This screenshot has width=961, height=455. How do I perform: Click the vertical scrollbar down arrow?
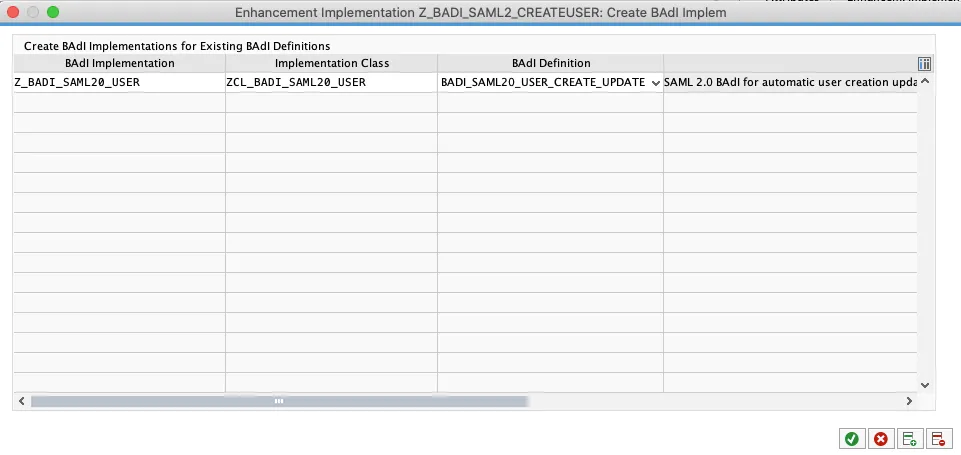[925, 385]
